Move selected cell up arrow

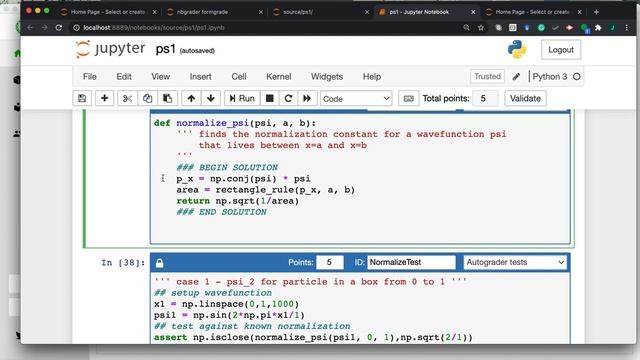[191, 98]
